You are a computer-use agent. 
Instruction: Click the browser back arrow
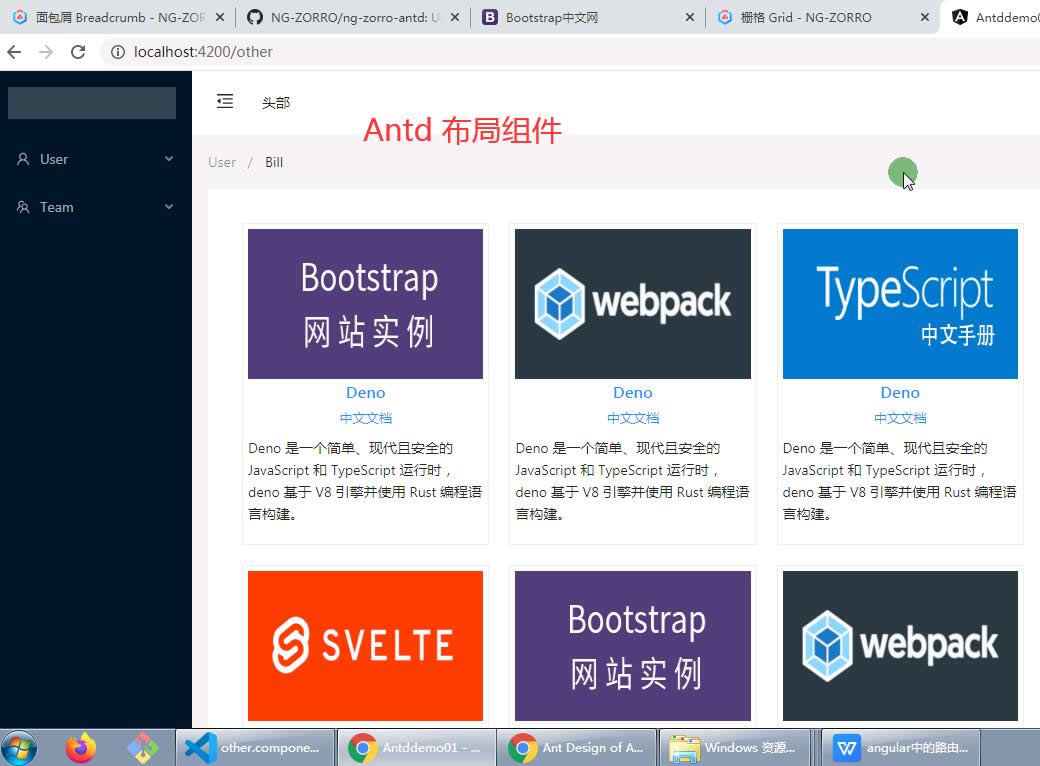(x=14, y=52)
